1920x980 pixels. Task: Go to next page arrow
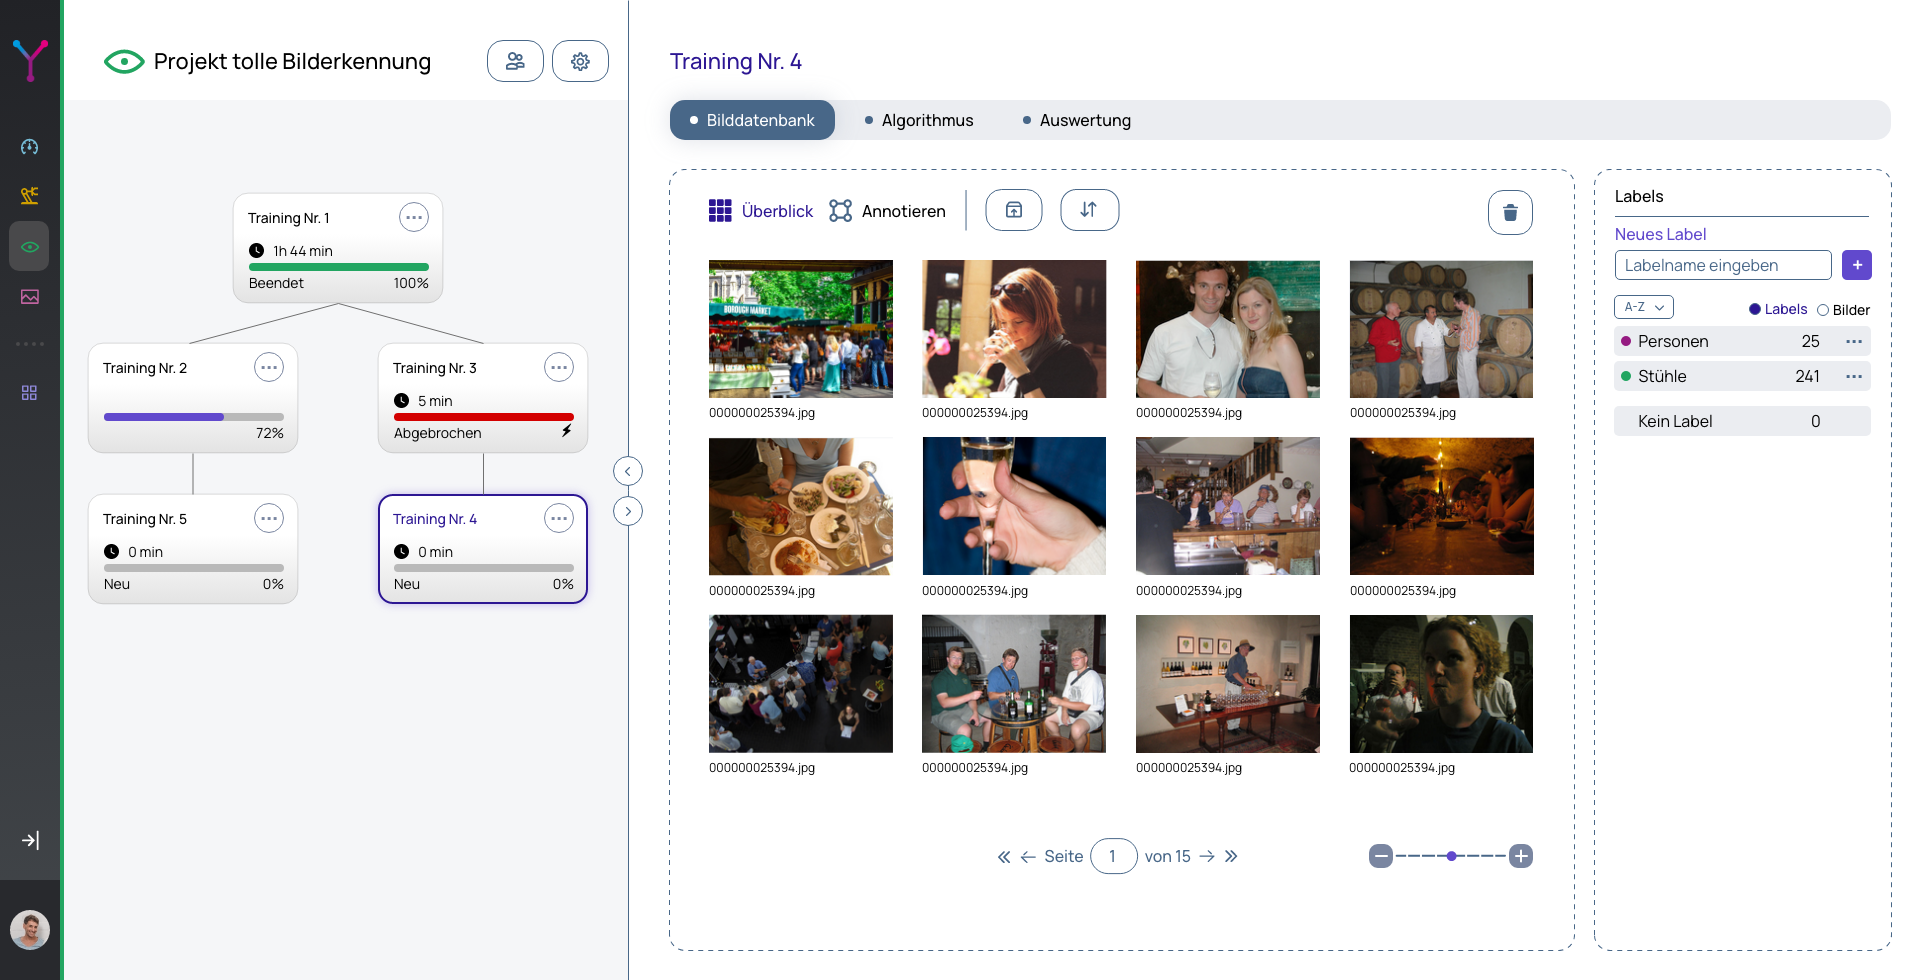[1207, 856]
